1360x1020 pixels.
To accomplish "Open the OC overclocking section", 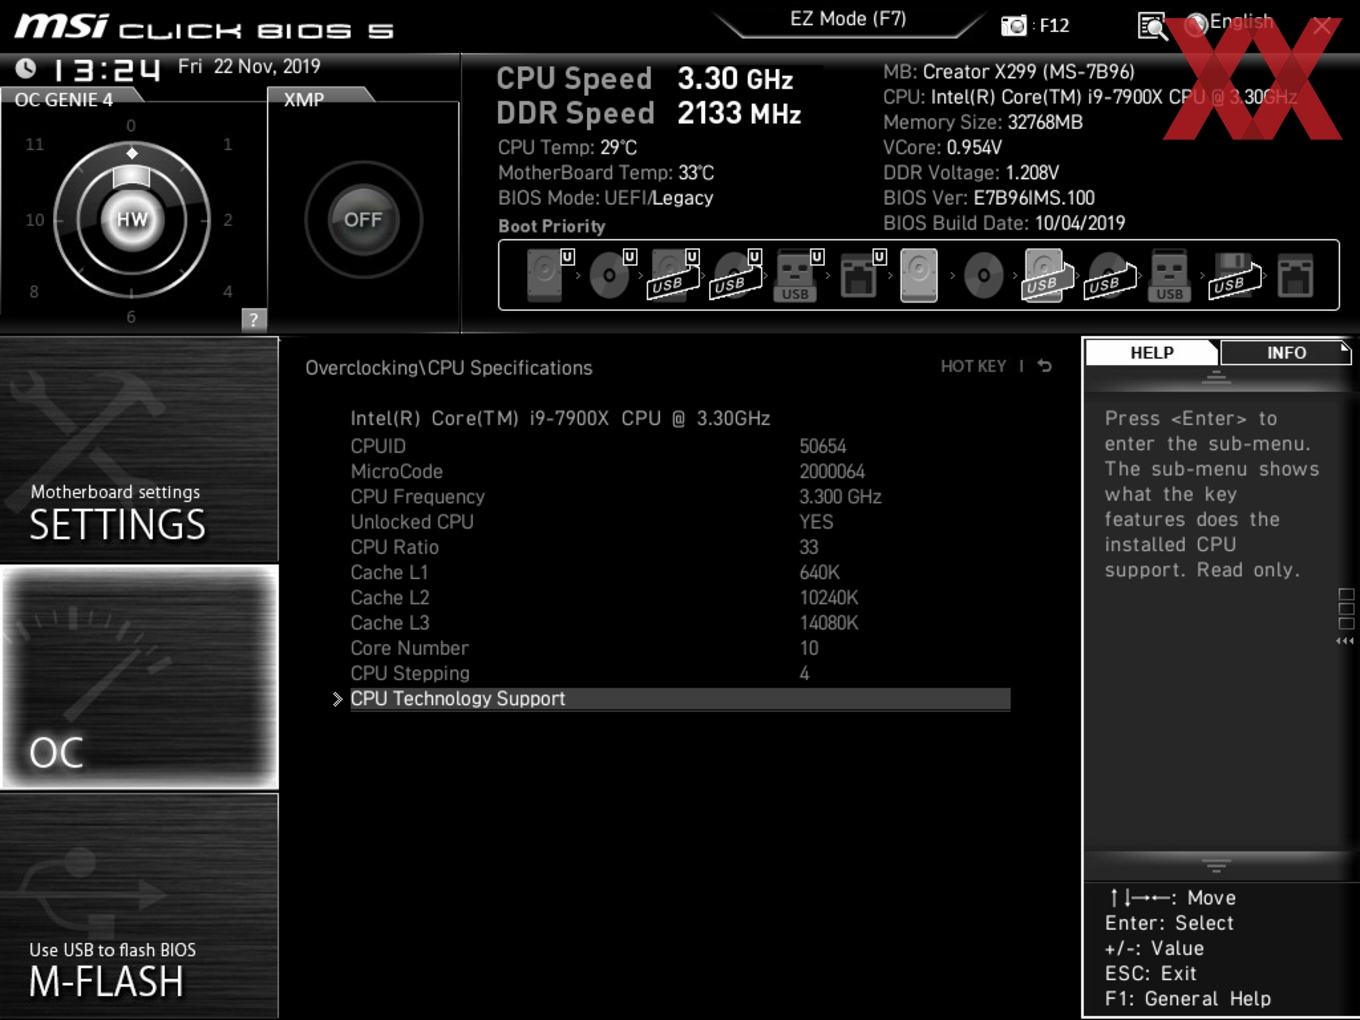I will [x=139, y=678].
